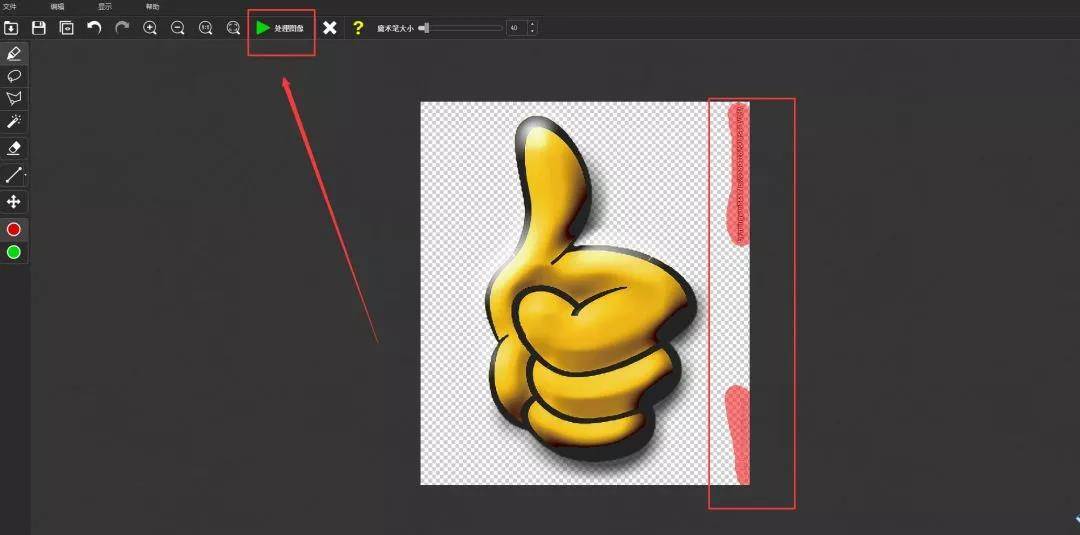Choose the Polygon selection tool
Viewport: 1080px width, 535px height.
coord(14,98)
